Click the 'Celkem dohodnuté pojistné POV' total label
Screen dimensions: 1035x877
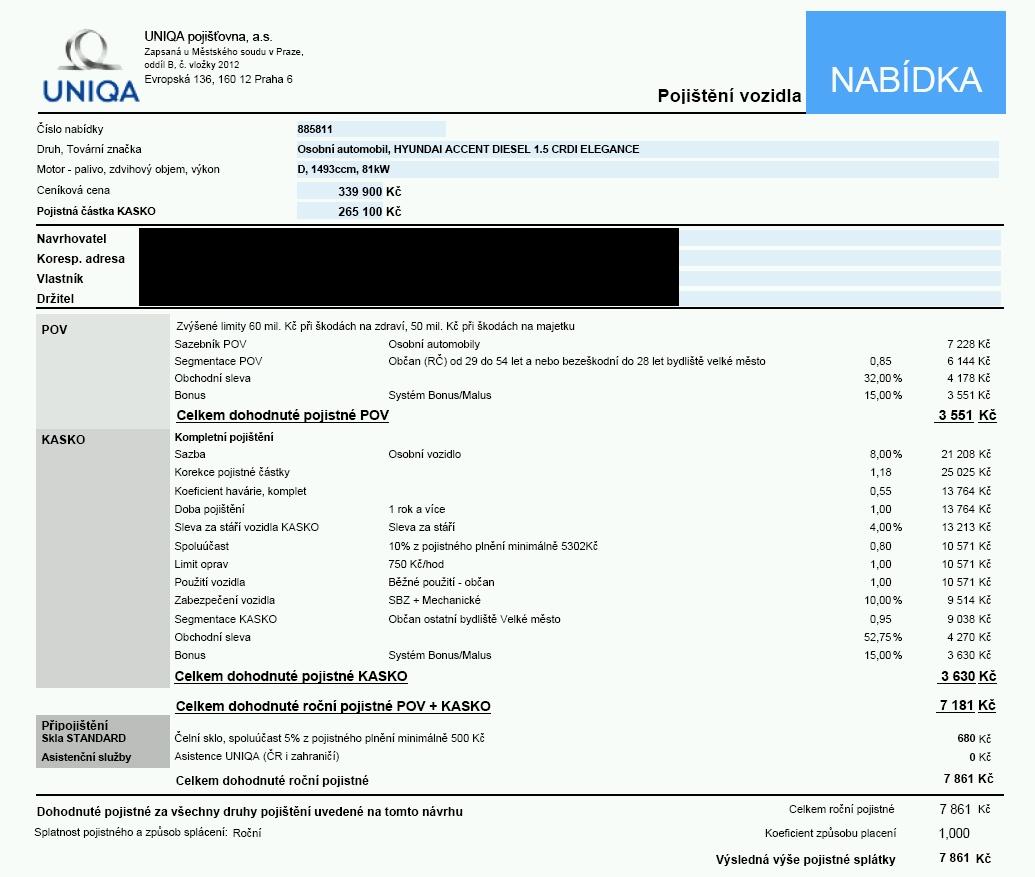pos(283,416)
